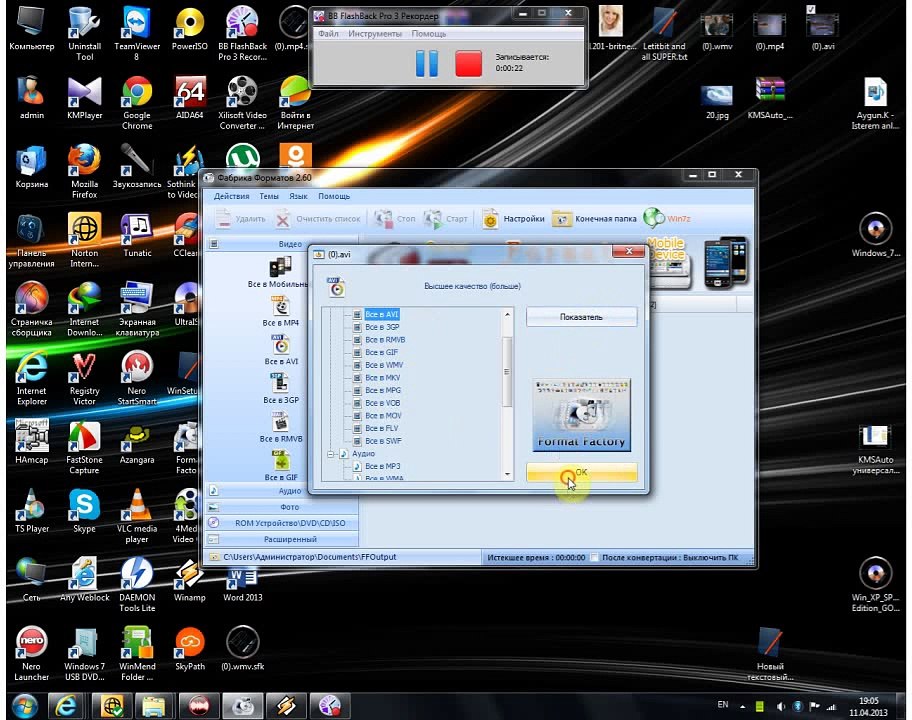Click Все в GIF sidebar icon

coord(281,466)
